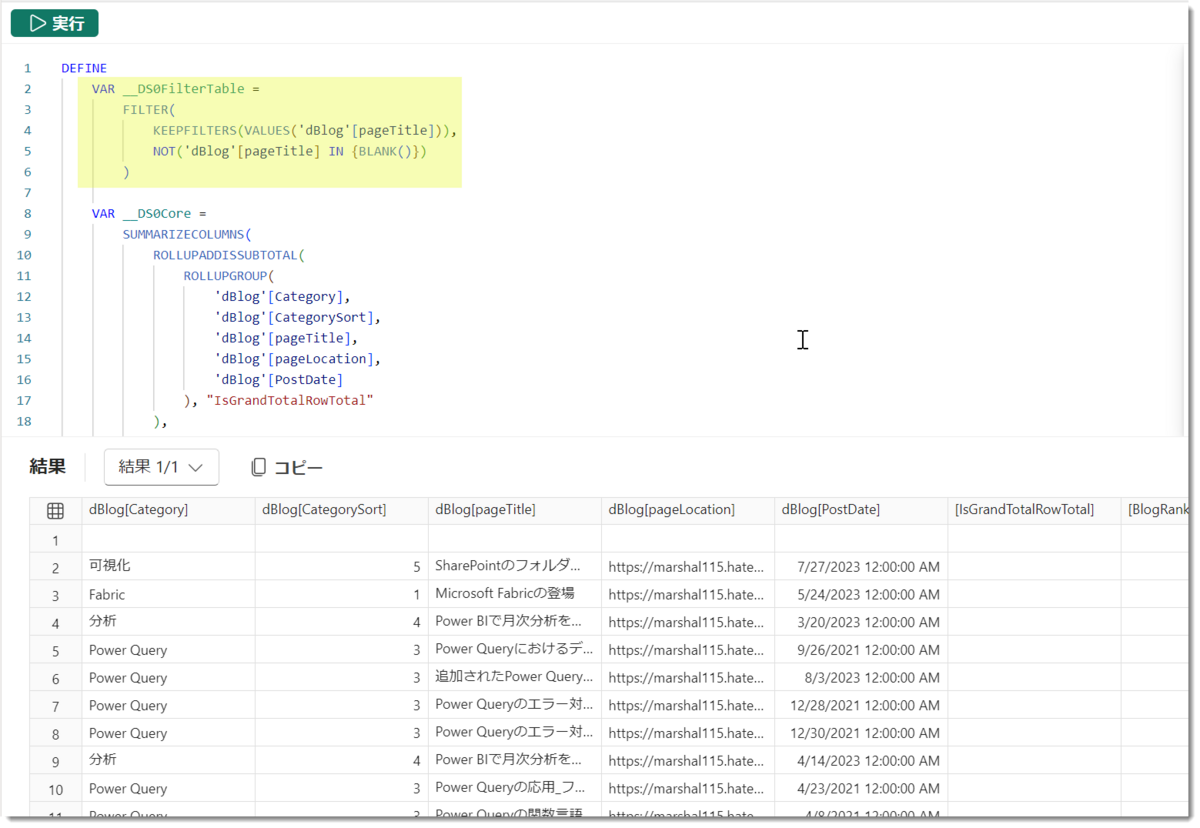Click the 12/28/2021 post date cell
The image size is (1200, 828).
pos(861,706)
